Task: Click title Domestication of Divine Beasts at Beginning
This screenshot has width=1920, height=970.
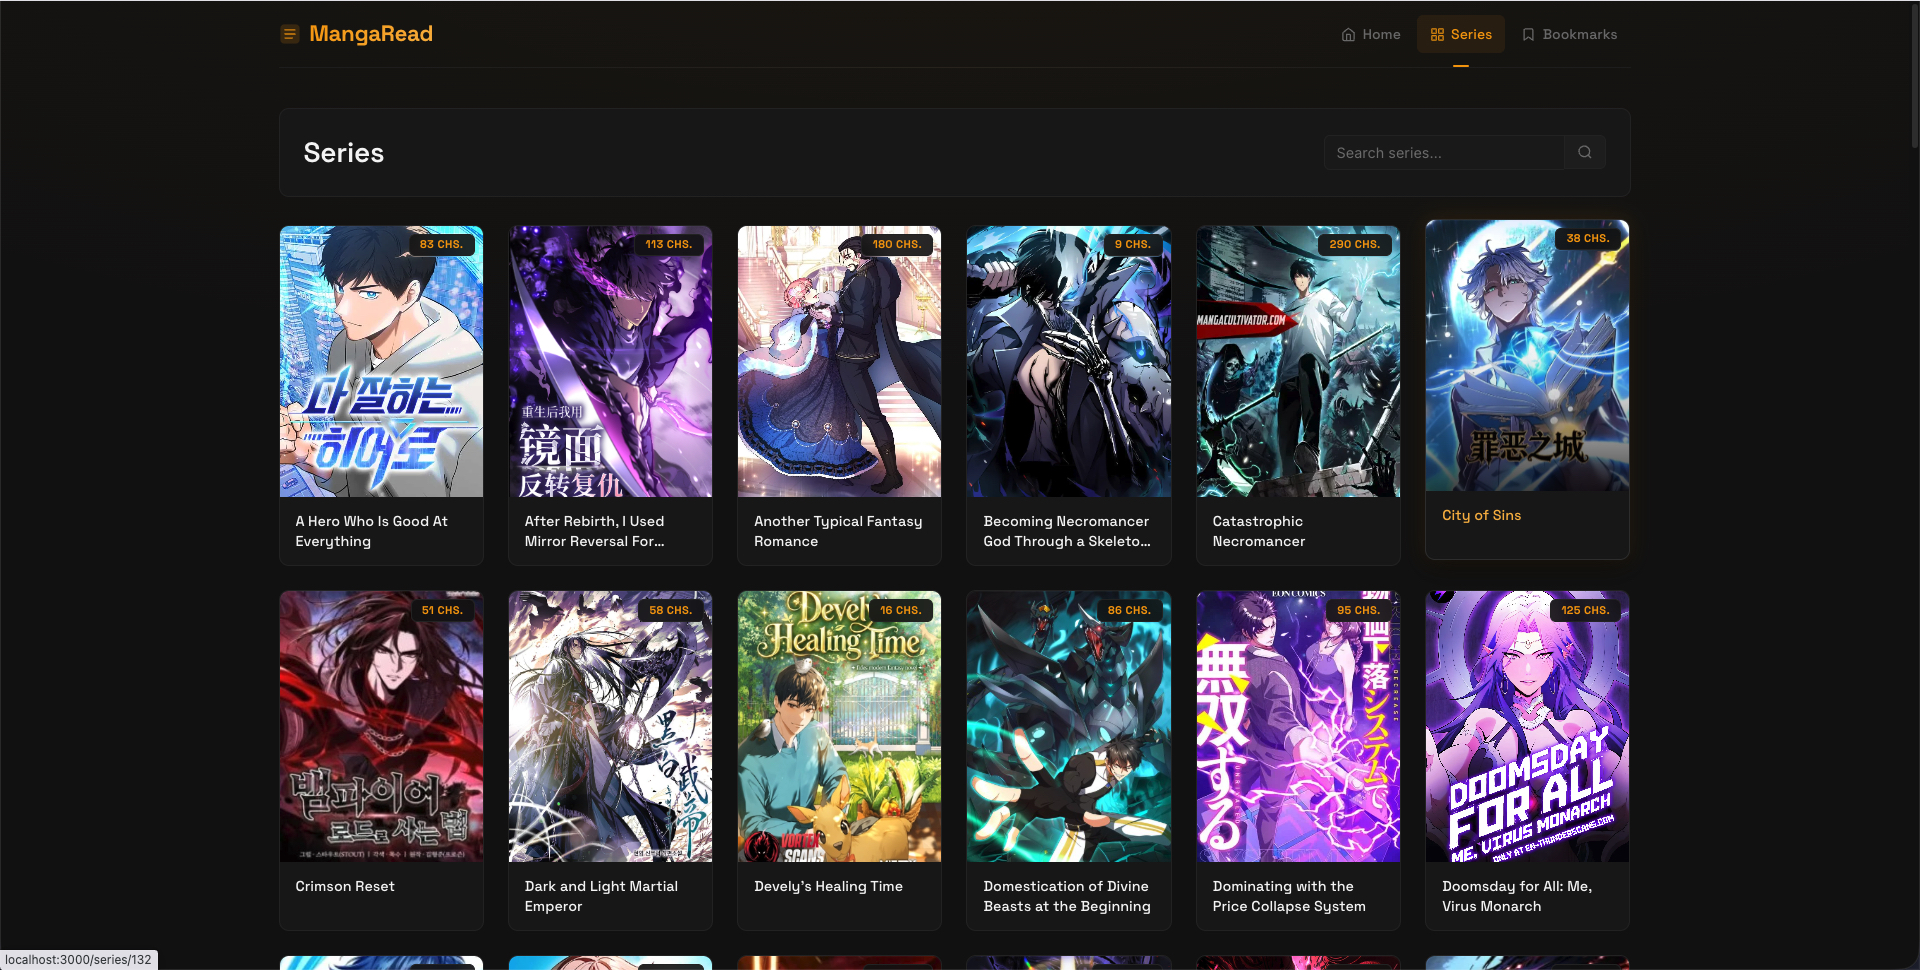Action: (1067, 896)
